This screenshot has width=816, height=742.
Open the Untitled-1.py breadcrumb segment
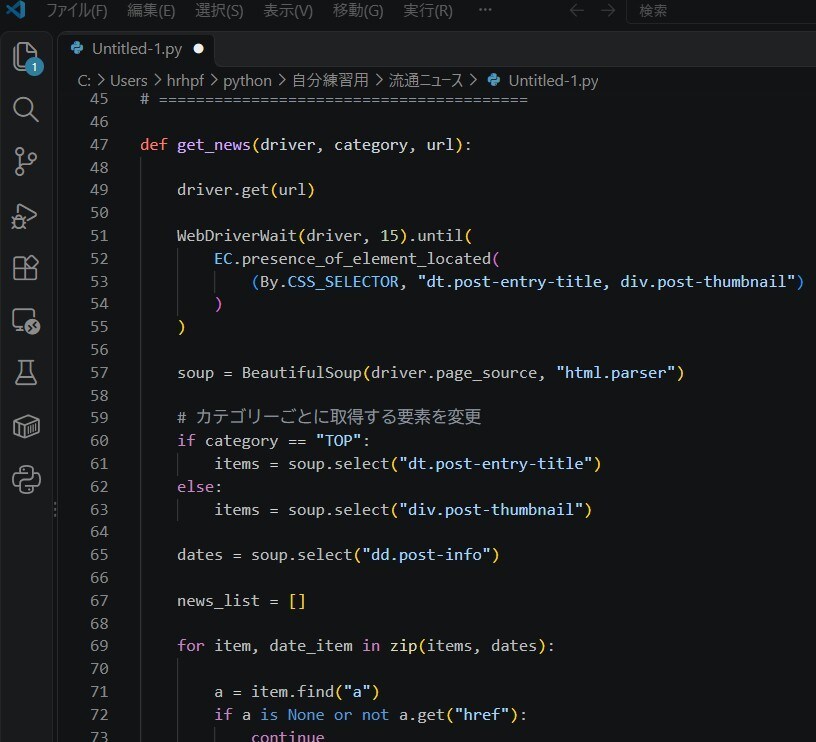coord(553,81)
